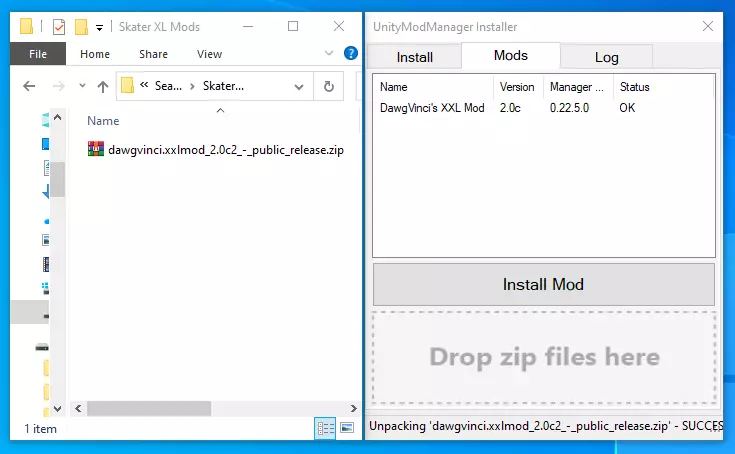Screen dimensions: 735x454
Task: Switch to the View ribbon tab
Action: [x=209, y=54]
